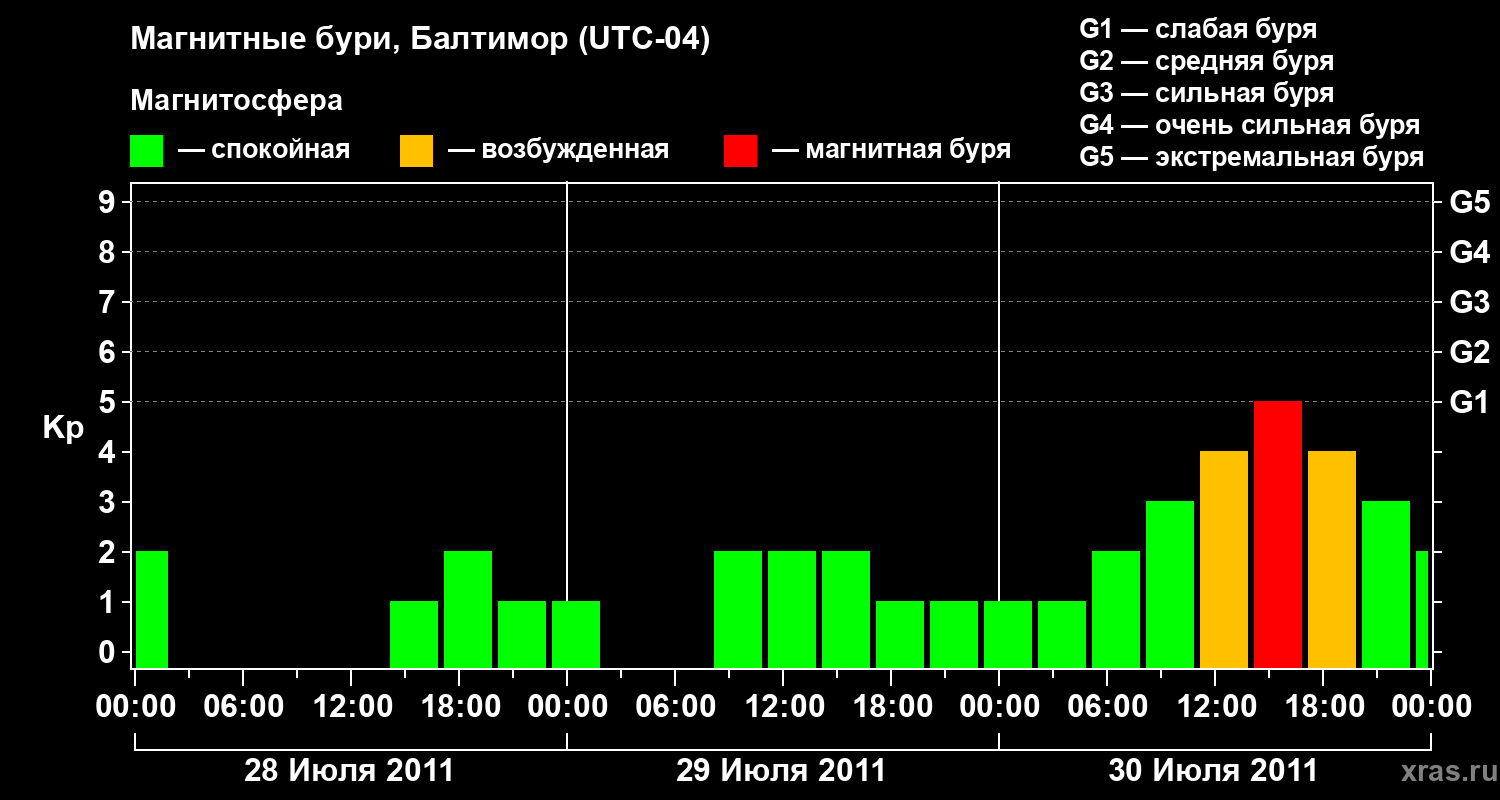
Task: Click the 'G3' label on the right axis
Action: pos(1470,302)
